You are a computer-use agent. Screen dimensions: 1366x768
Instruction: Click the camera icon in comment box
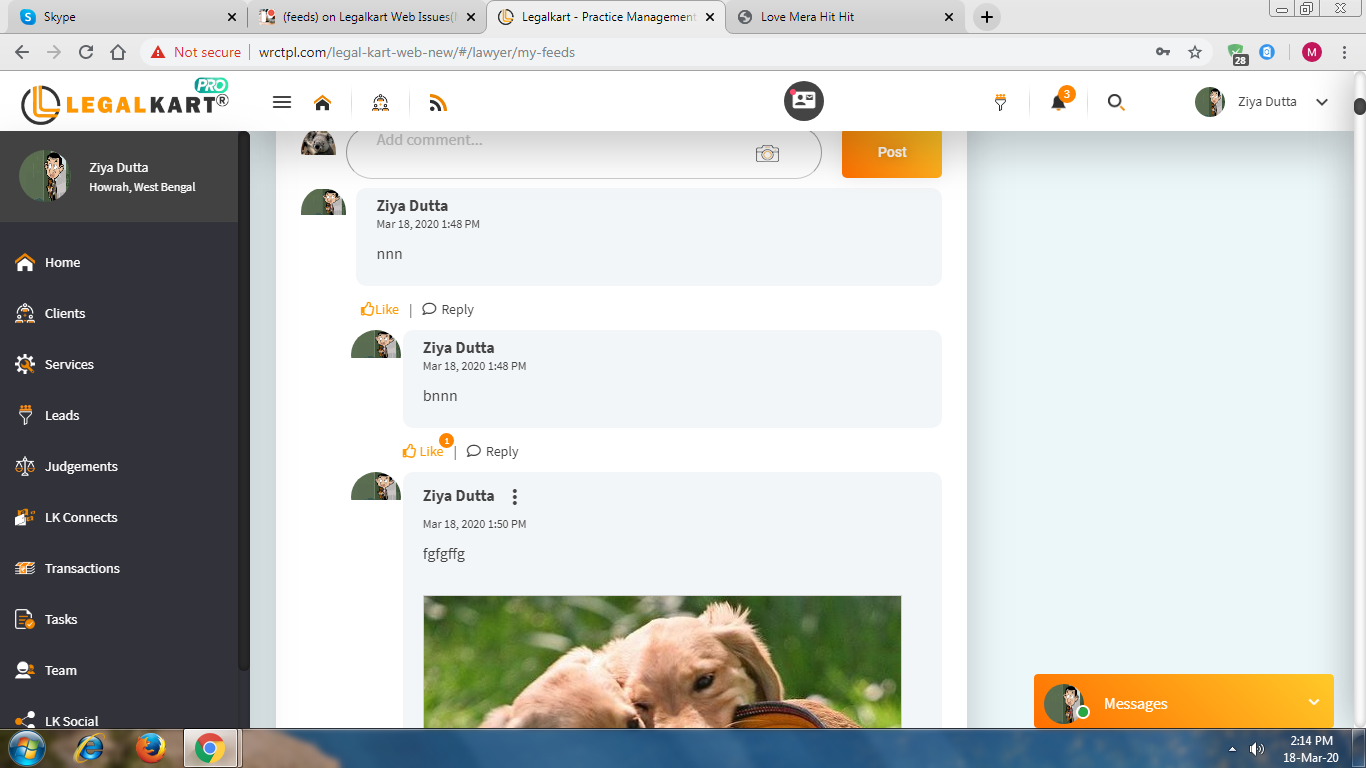tap(767, 153)
